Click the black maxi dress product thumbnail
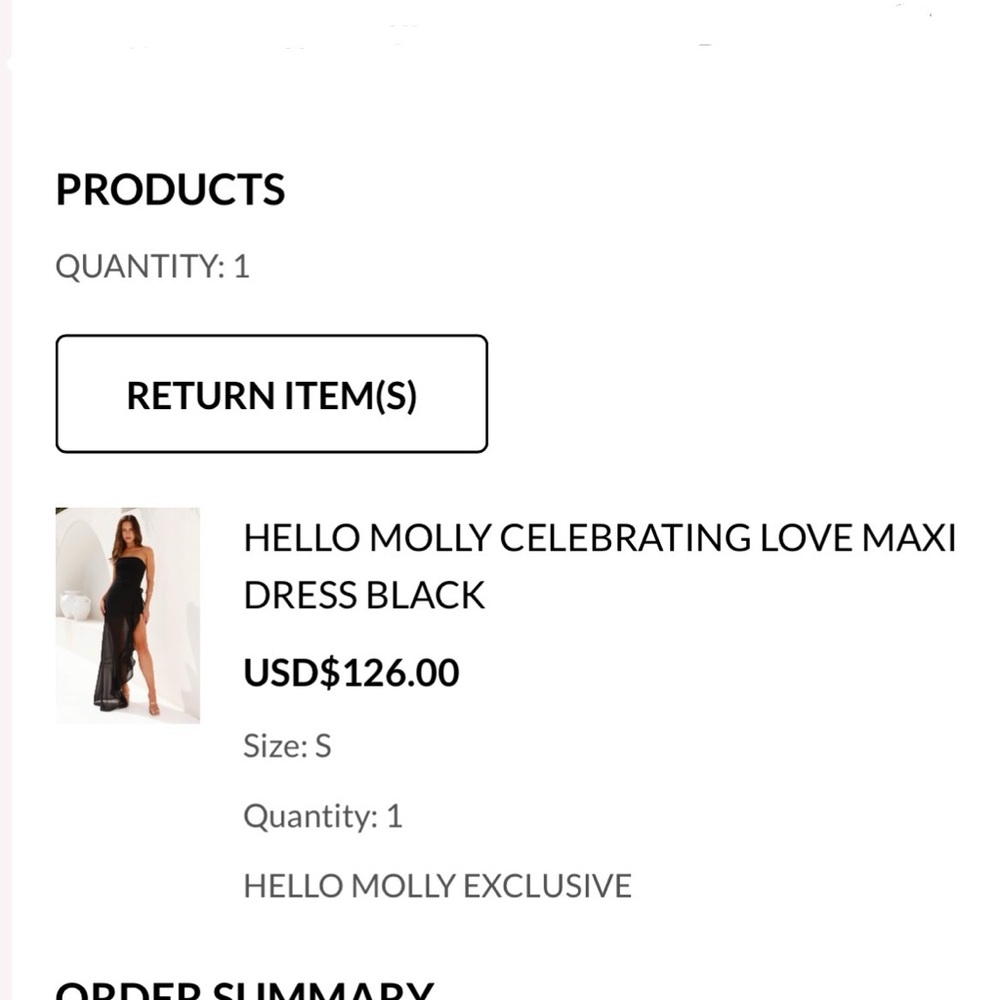 [127, 616]
